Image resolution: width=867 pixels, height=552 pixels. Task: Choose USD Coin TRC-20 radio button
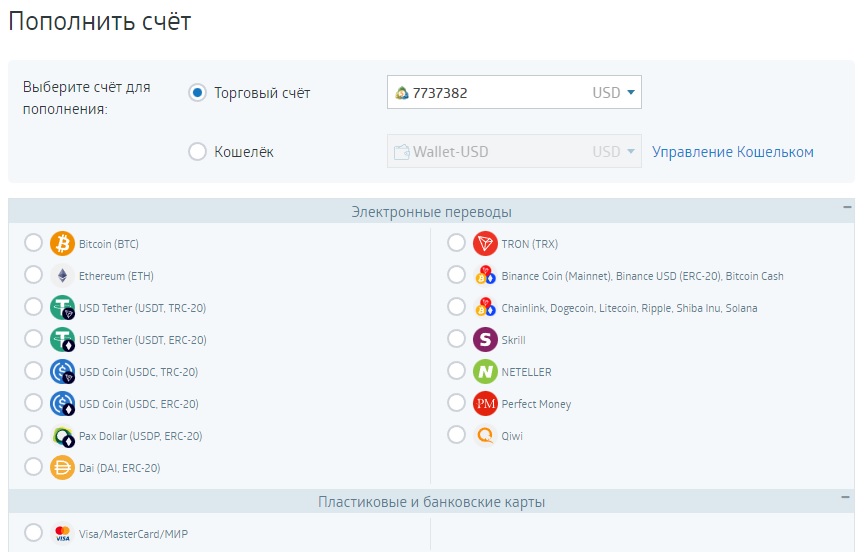pos(33,371)
